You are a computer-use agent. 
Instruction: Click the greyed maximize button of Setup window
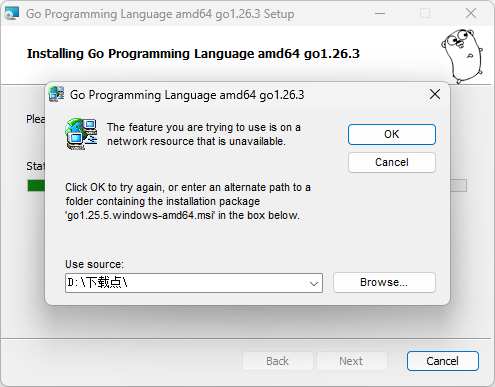[x=425, y=14]
